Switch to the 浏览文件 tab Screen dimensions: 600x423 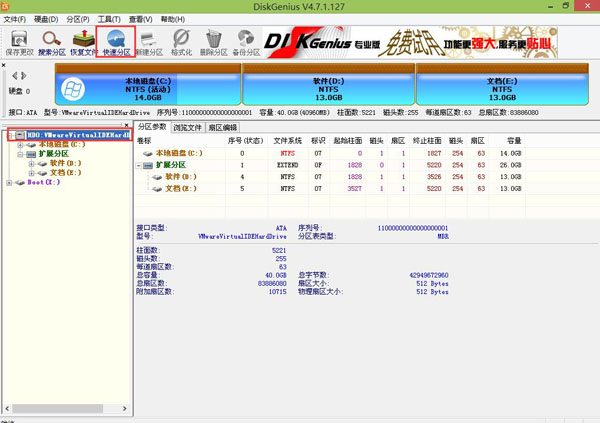pos(187,128)
